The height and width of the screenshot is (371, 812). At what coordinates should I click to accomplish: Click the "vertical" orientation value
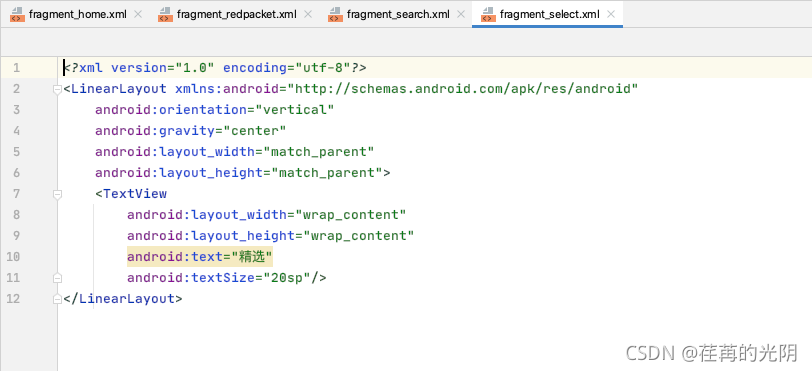point(295,110)
